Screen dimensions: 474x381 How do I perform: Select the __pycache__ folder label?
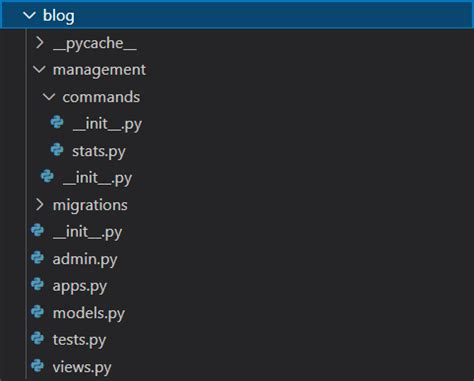click(x=95, y=44)
